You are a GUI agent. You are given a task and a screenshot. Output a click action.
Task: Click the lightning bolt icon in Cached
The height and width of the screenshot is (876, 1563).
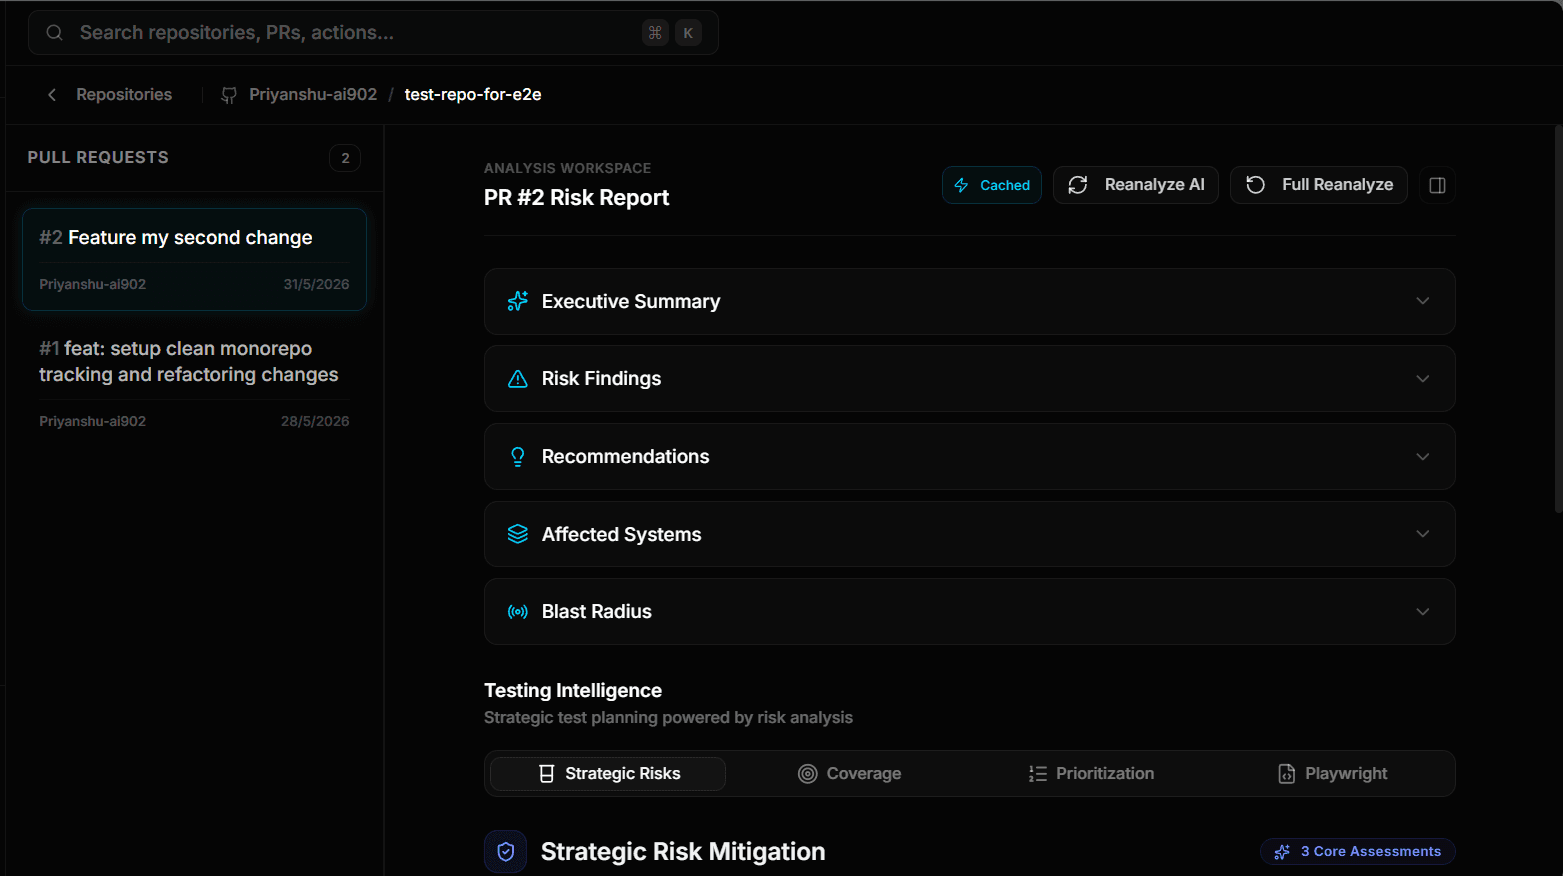pos(961,185)
